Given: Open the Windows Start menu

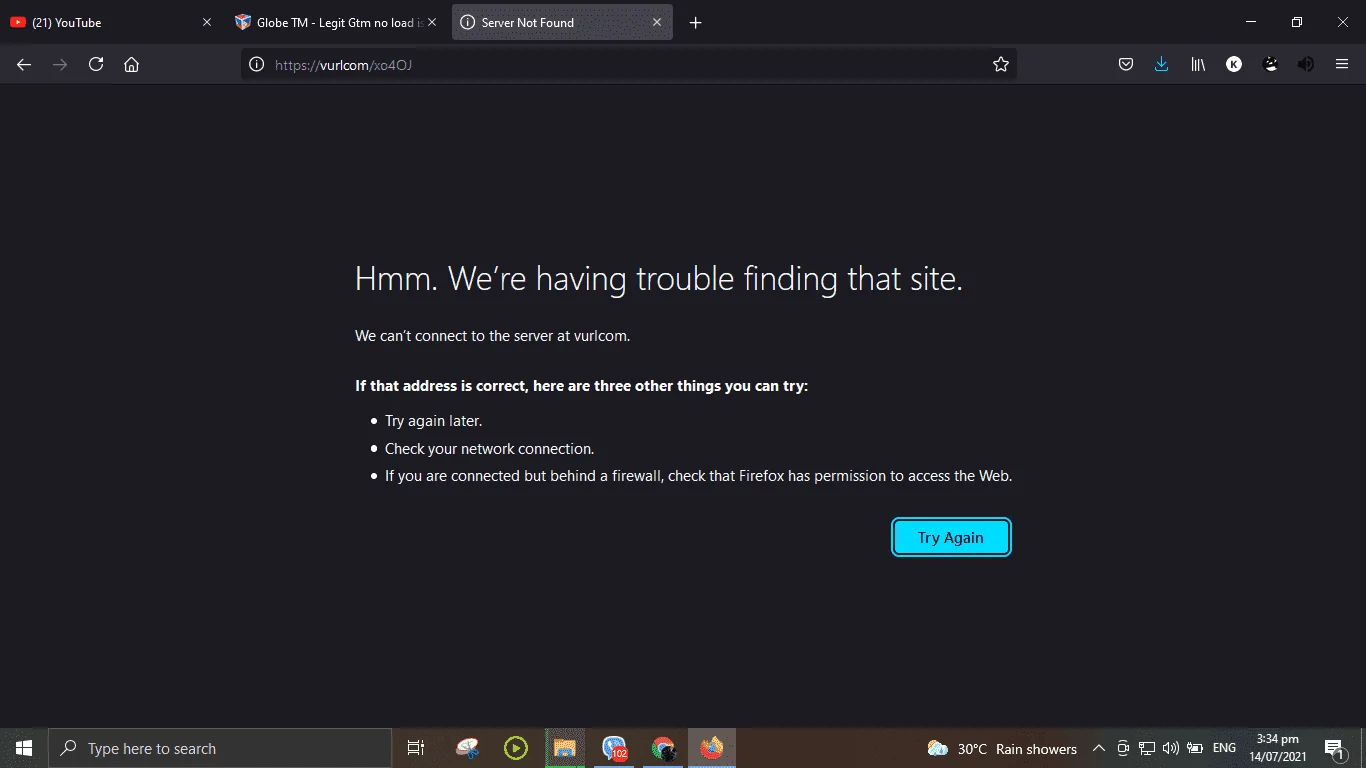Looking at the screenshot, I should (24, 748).
